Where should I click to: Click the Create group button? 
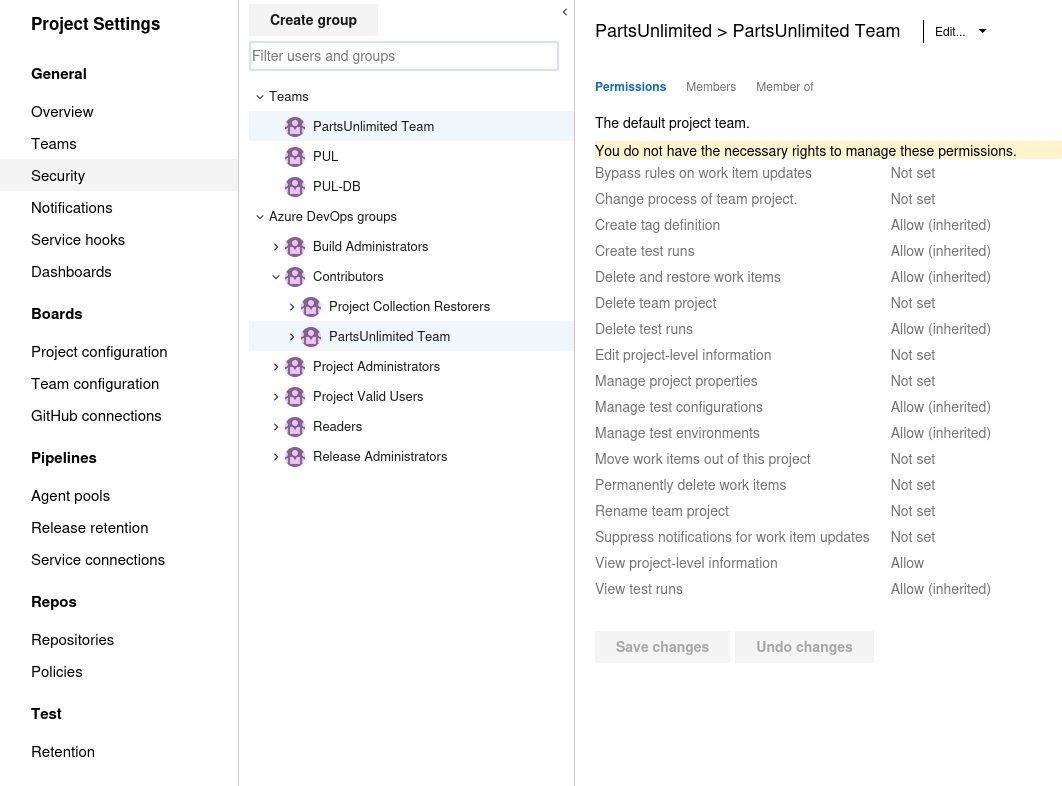314,20
